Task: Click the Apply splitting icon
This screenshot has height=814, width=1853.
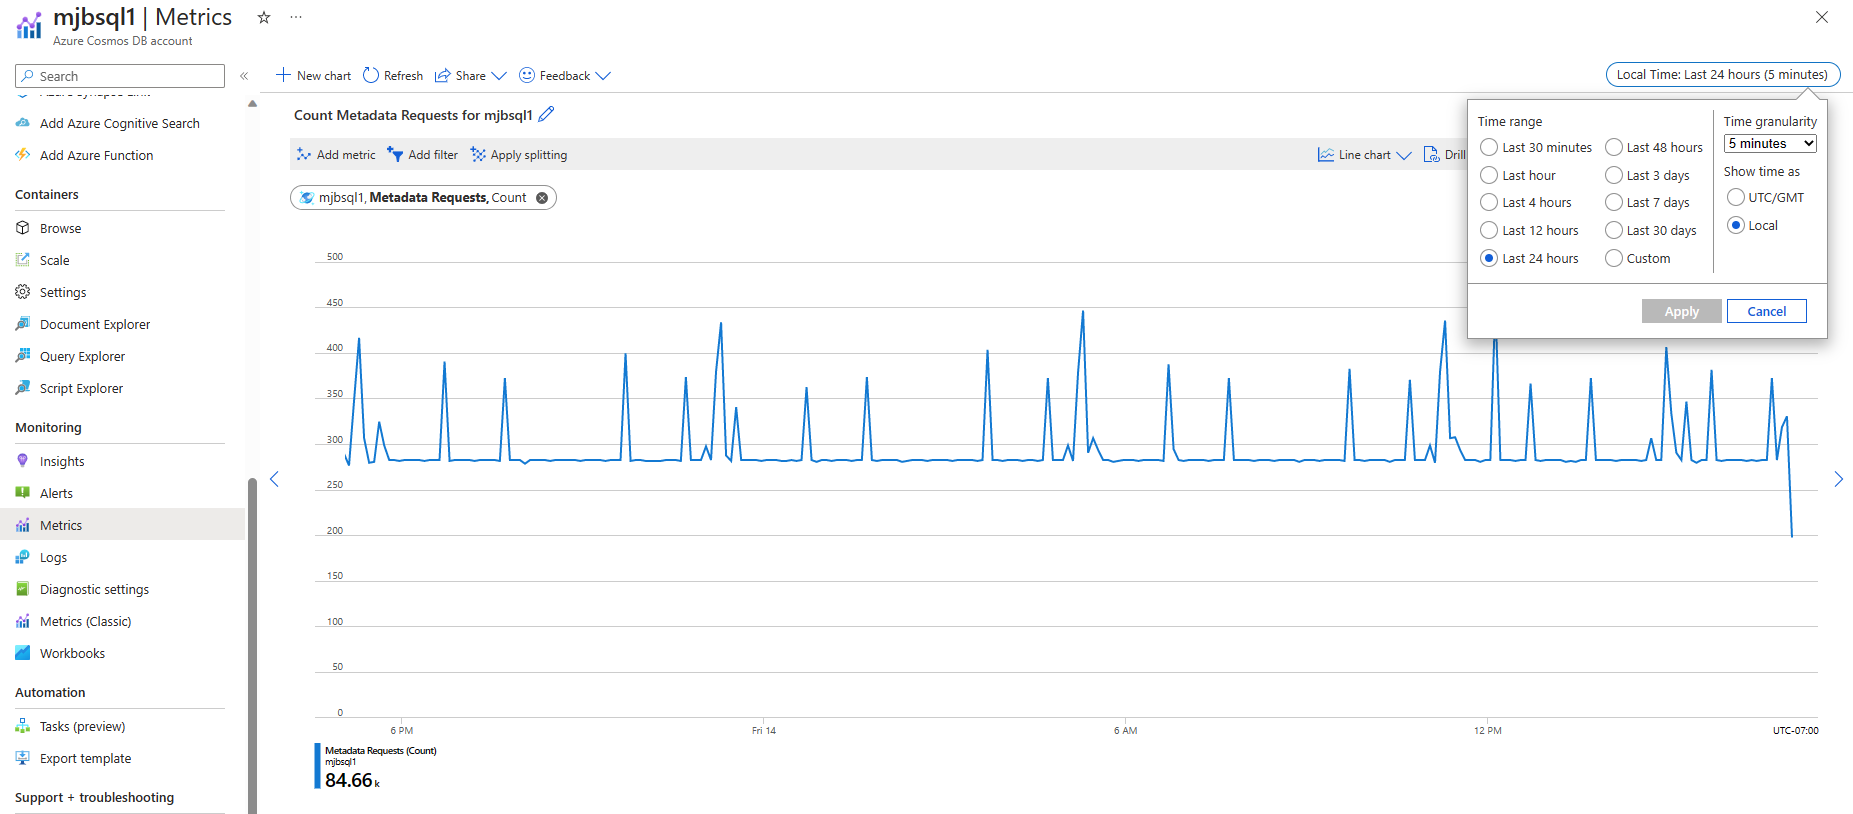Action: [x=479, y=155]
